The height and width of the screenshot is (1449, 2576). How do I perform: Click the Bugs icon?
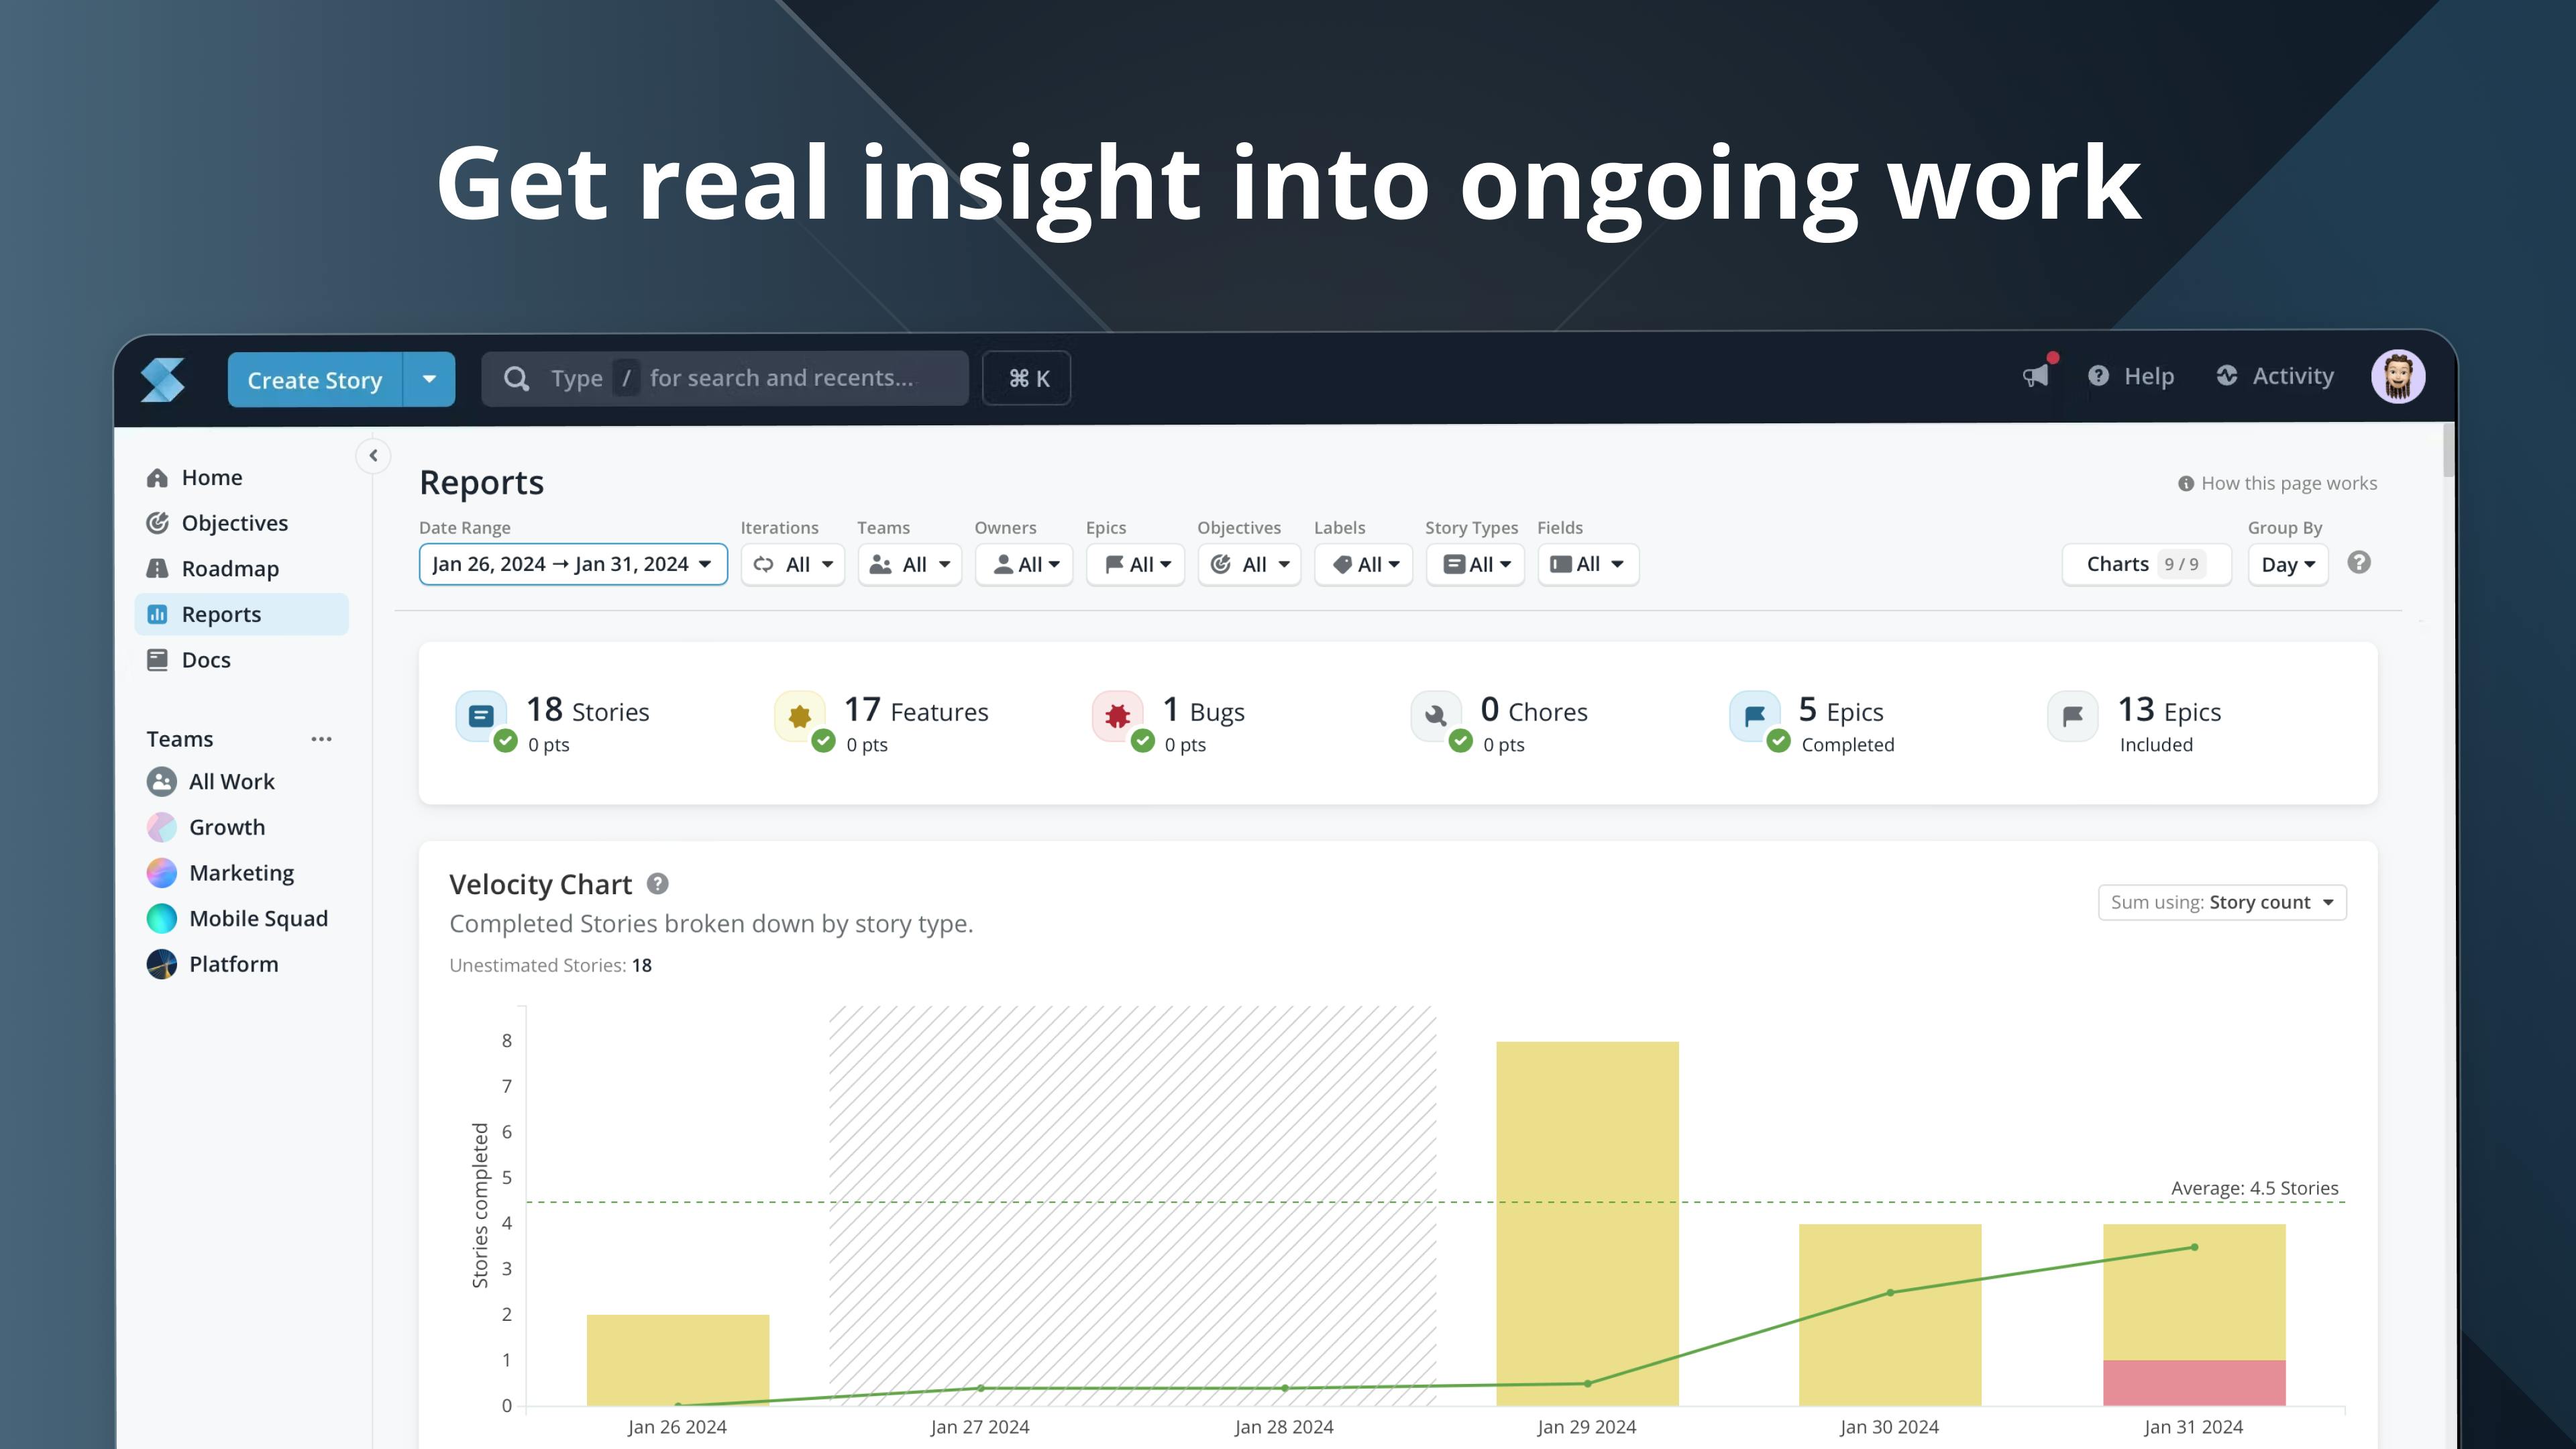pyautogui.click(x=1117, y=716)
